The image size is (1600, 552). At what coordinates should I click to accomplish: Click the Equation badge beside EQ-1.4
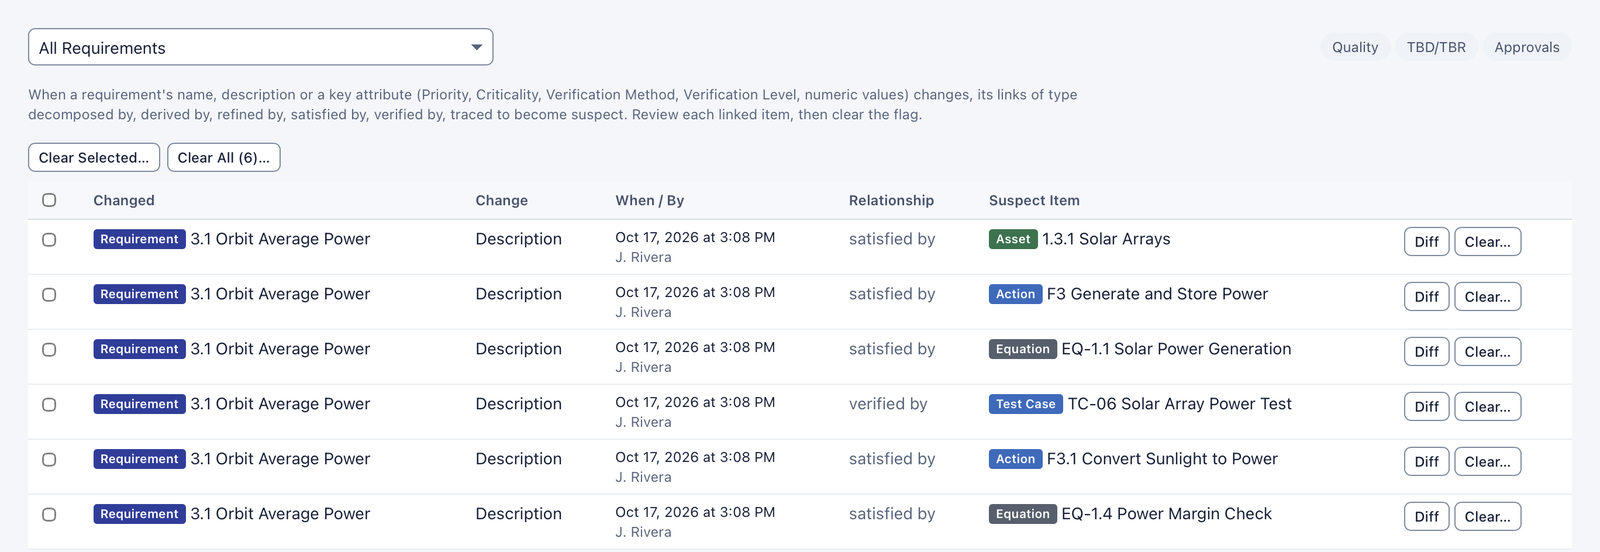click(x=1022, y=514)
